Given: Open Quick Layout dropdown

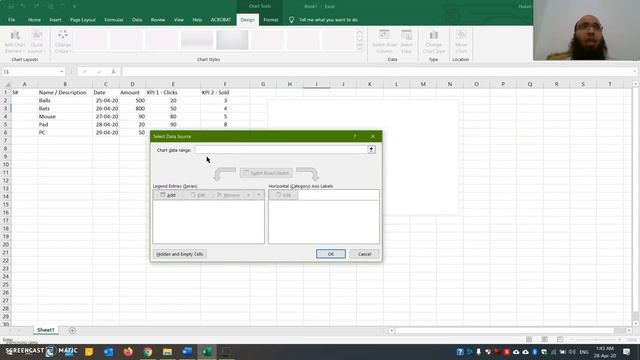Looking at the screenshot, I should click(x=37, y=42).
